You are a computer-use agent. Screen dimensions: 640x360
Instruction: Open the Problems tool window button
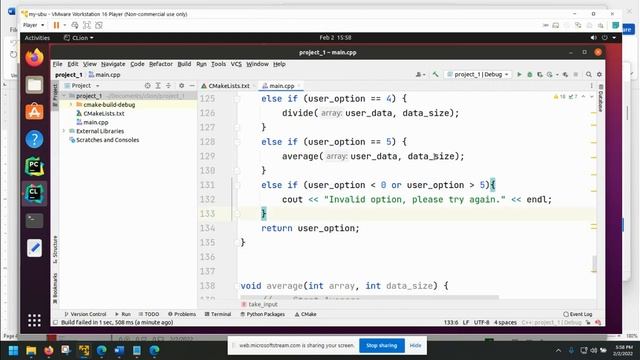(x=182, y=314)
